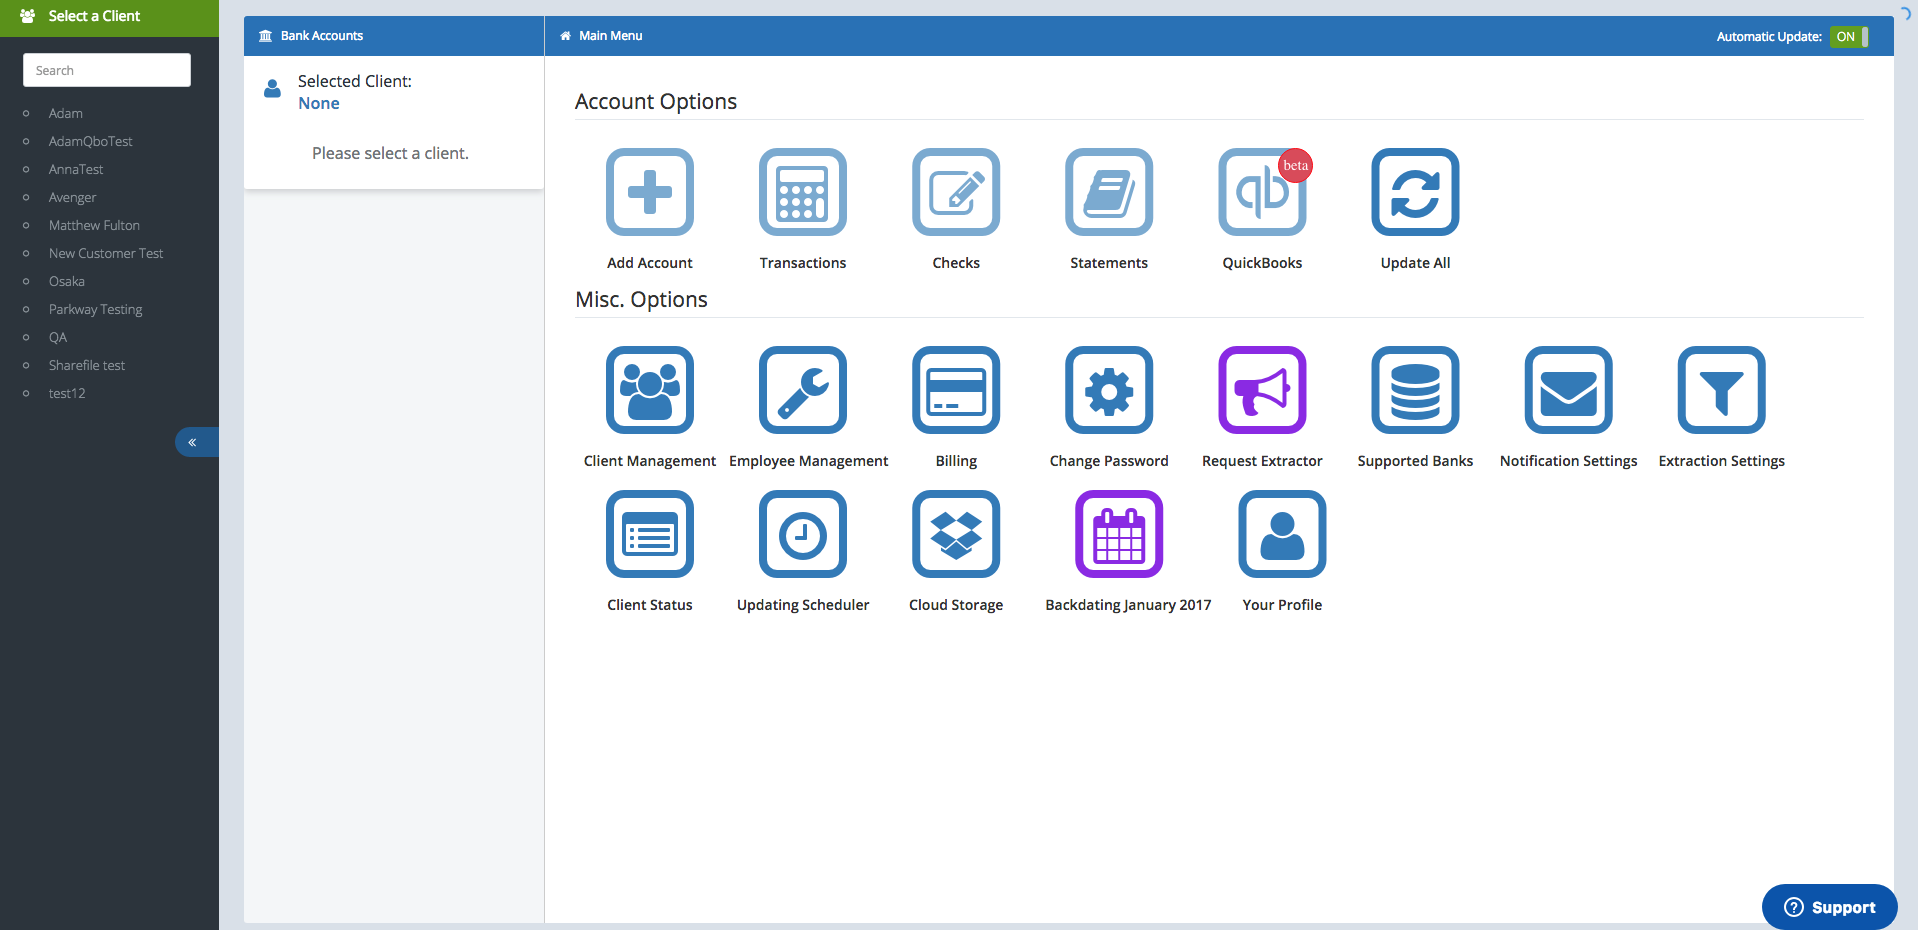Open the Add Account icon
This screenshot has width=1918, height=930.
click(649, 192)
